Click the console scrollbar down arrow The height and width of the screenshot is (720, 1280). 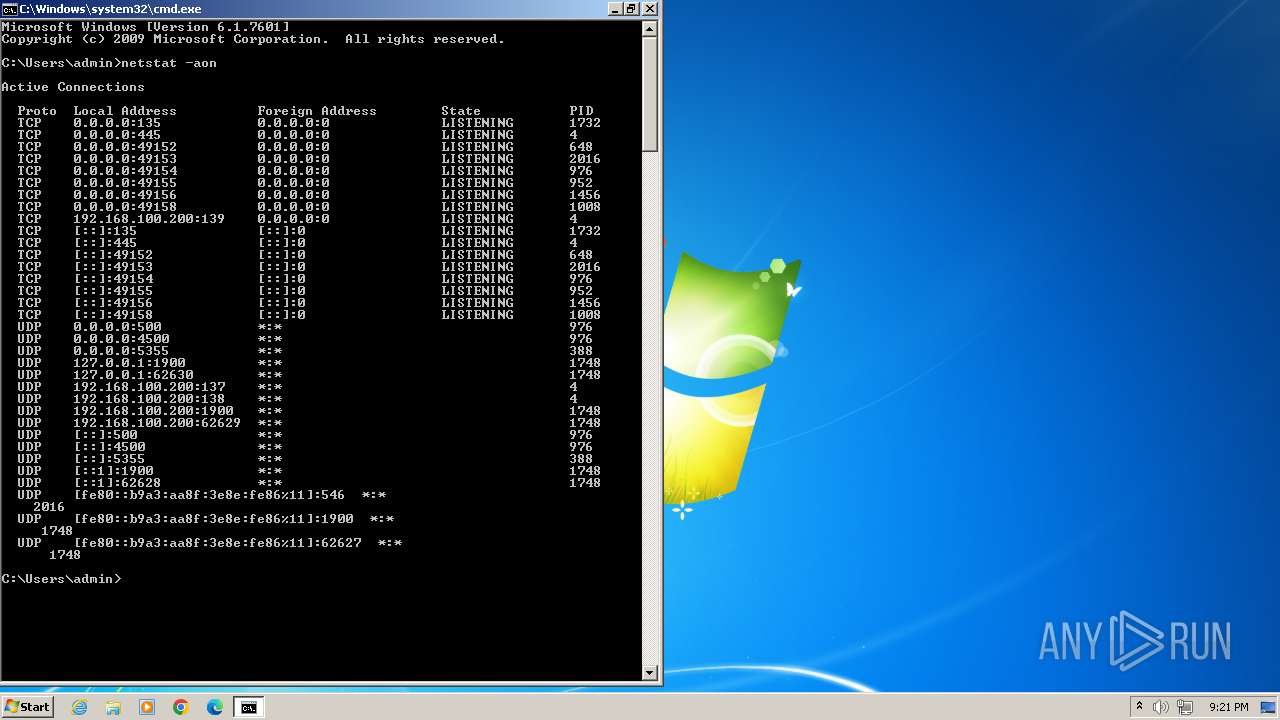point(650,673)
